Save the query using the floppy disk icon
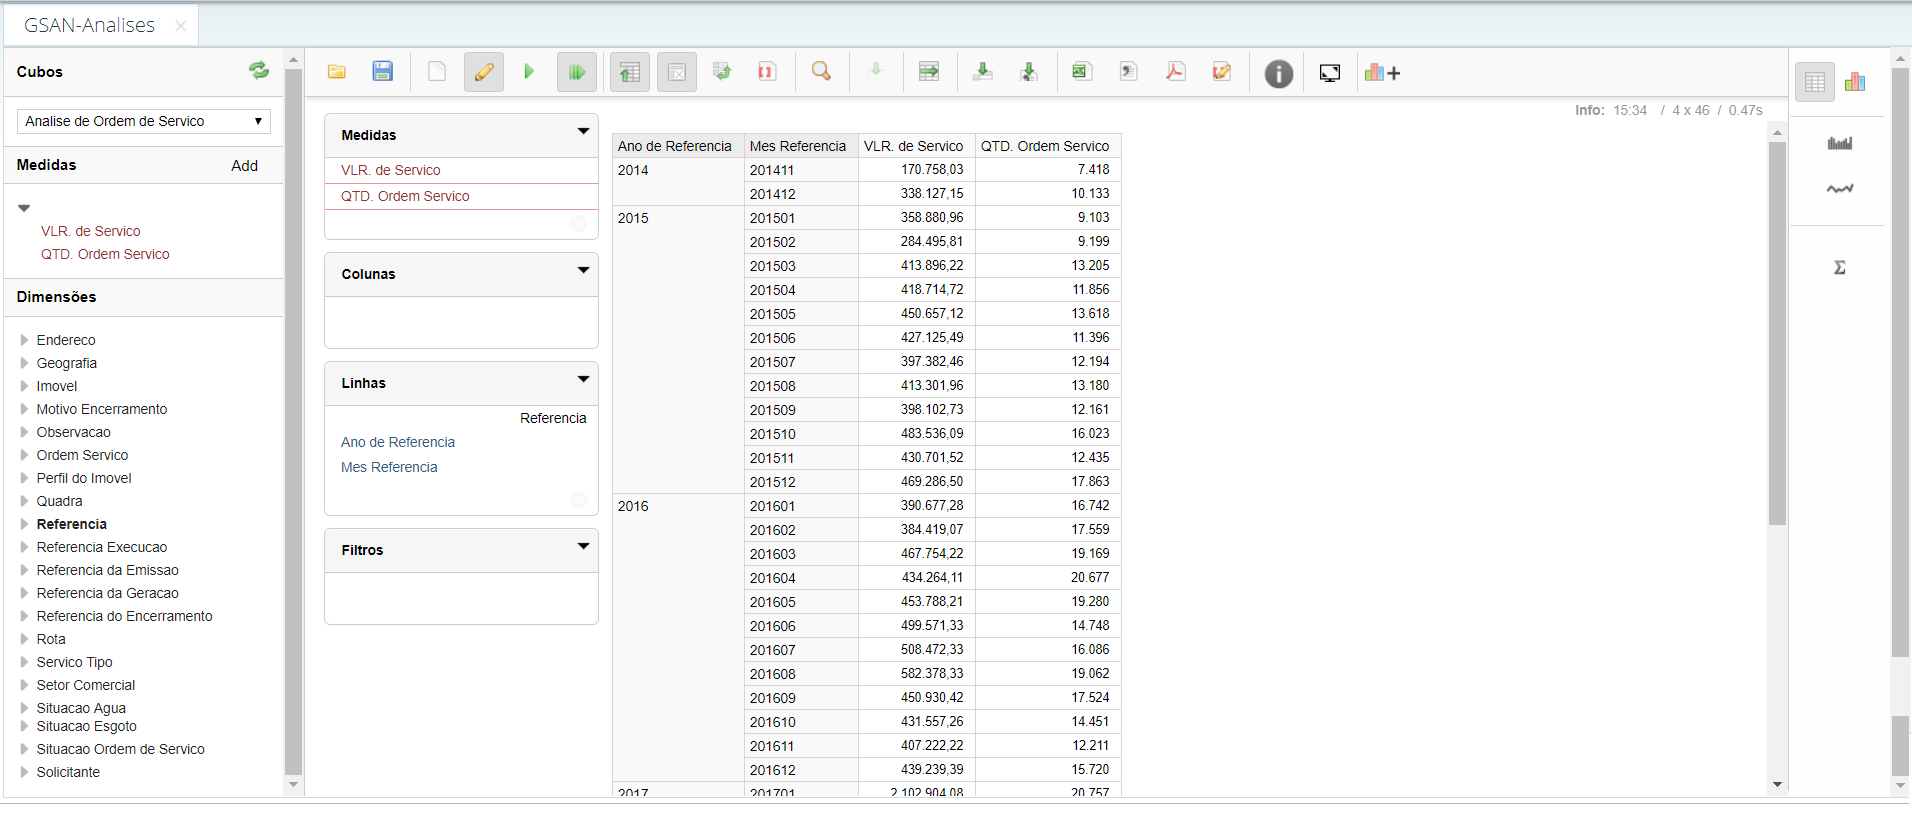Screen dimensions: 1912x814 click(382, 72)
